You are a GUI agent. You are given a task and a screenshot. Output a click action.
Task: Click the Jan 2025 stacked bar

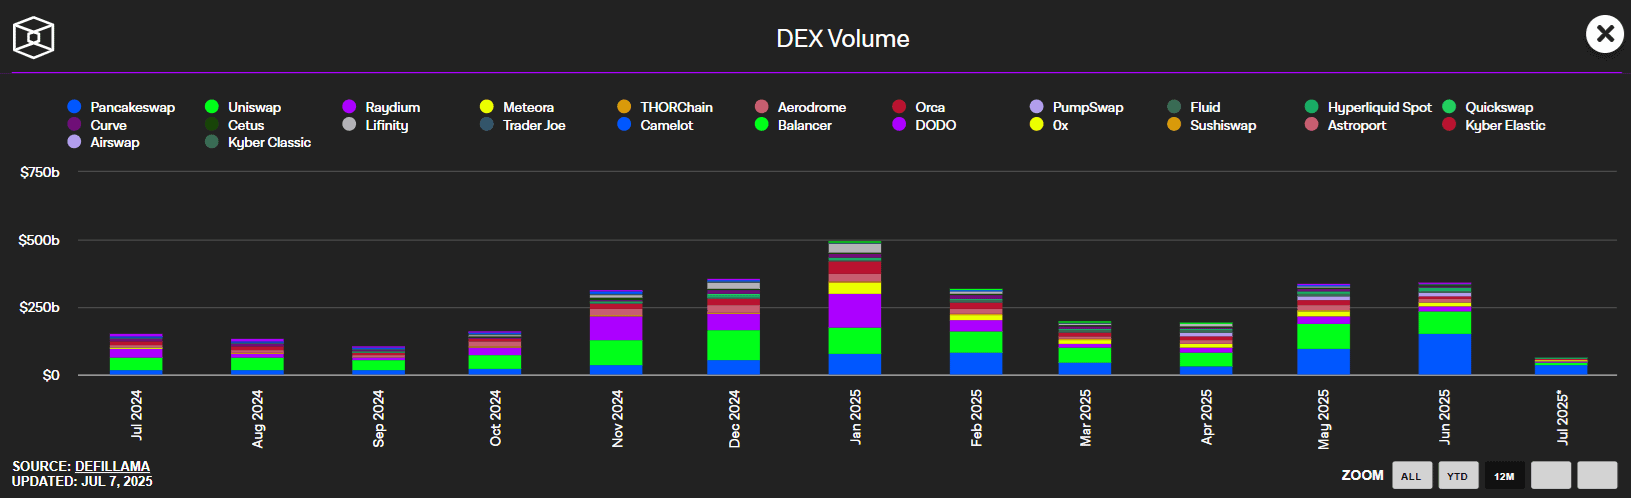pyautogui.click(x=855, y=310)
